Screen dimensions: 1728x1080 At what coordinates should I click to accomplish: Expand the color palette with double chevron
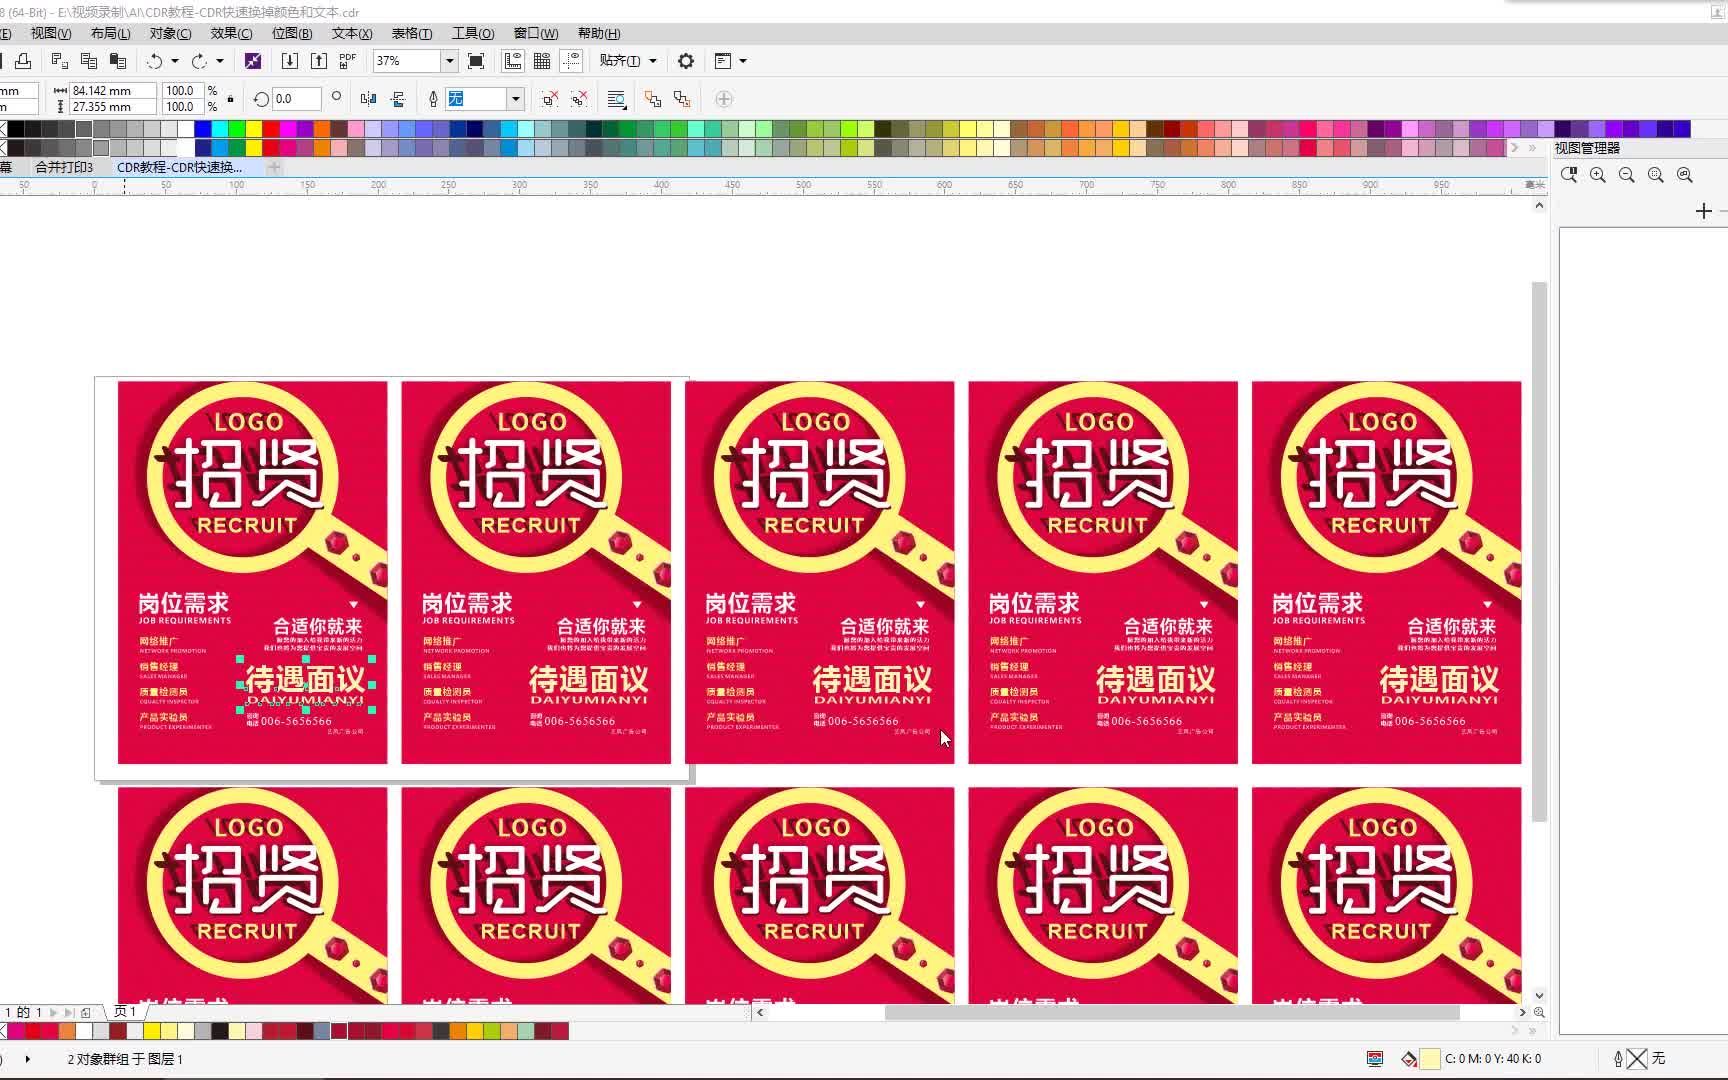[x=1532, y=148]
